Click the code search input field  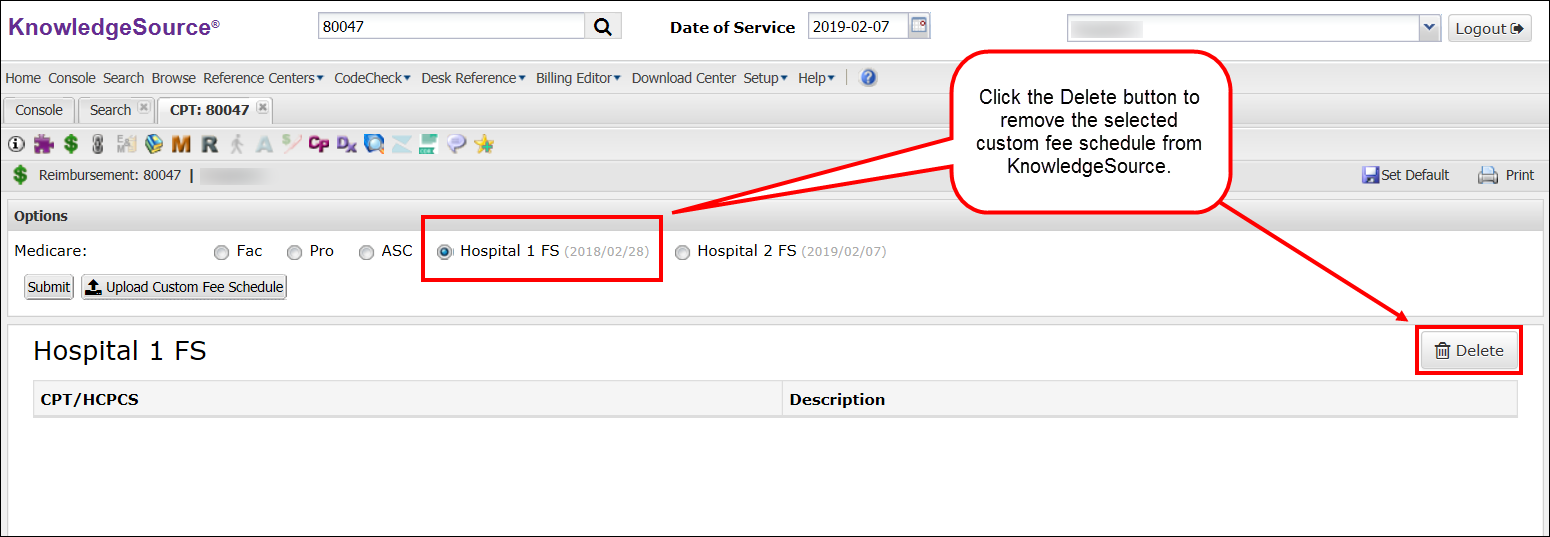coord(450,27)
